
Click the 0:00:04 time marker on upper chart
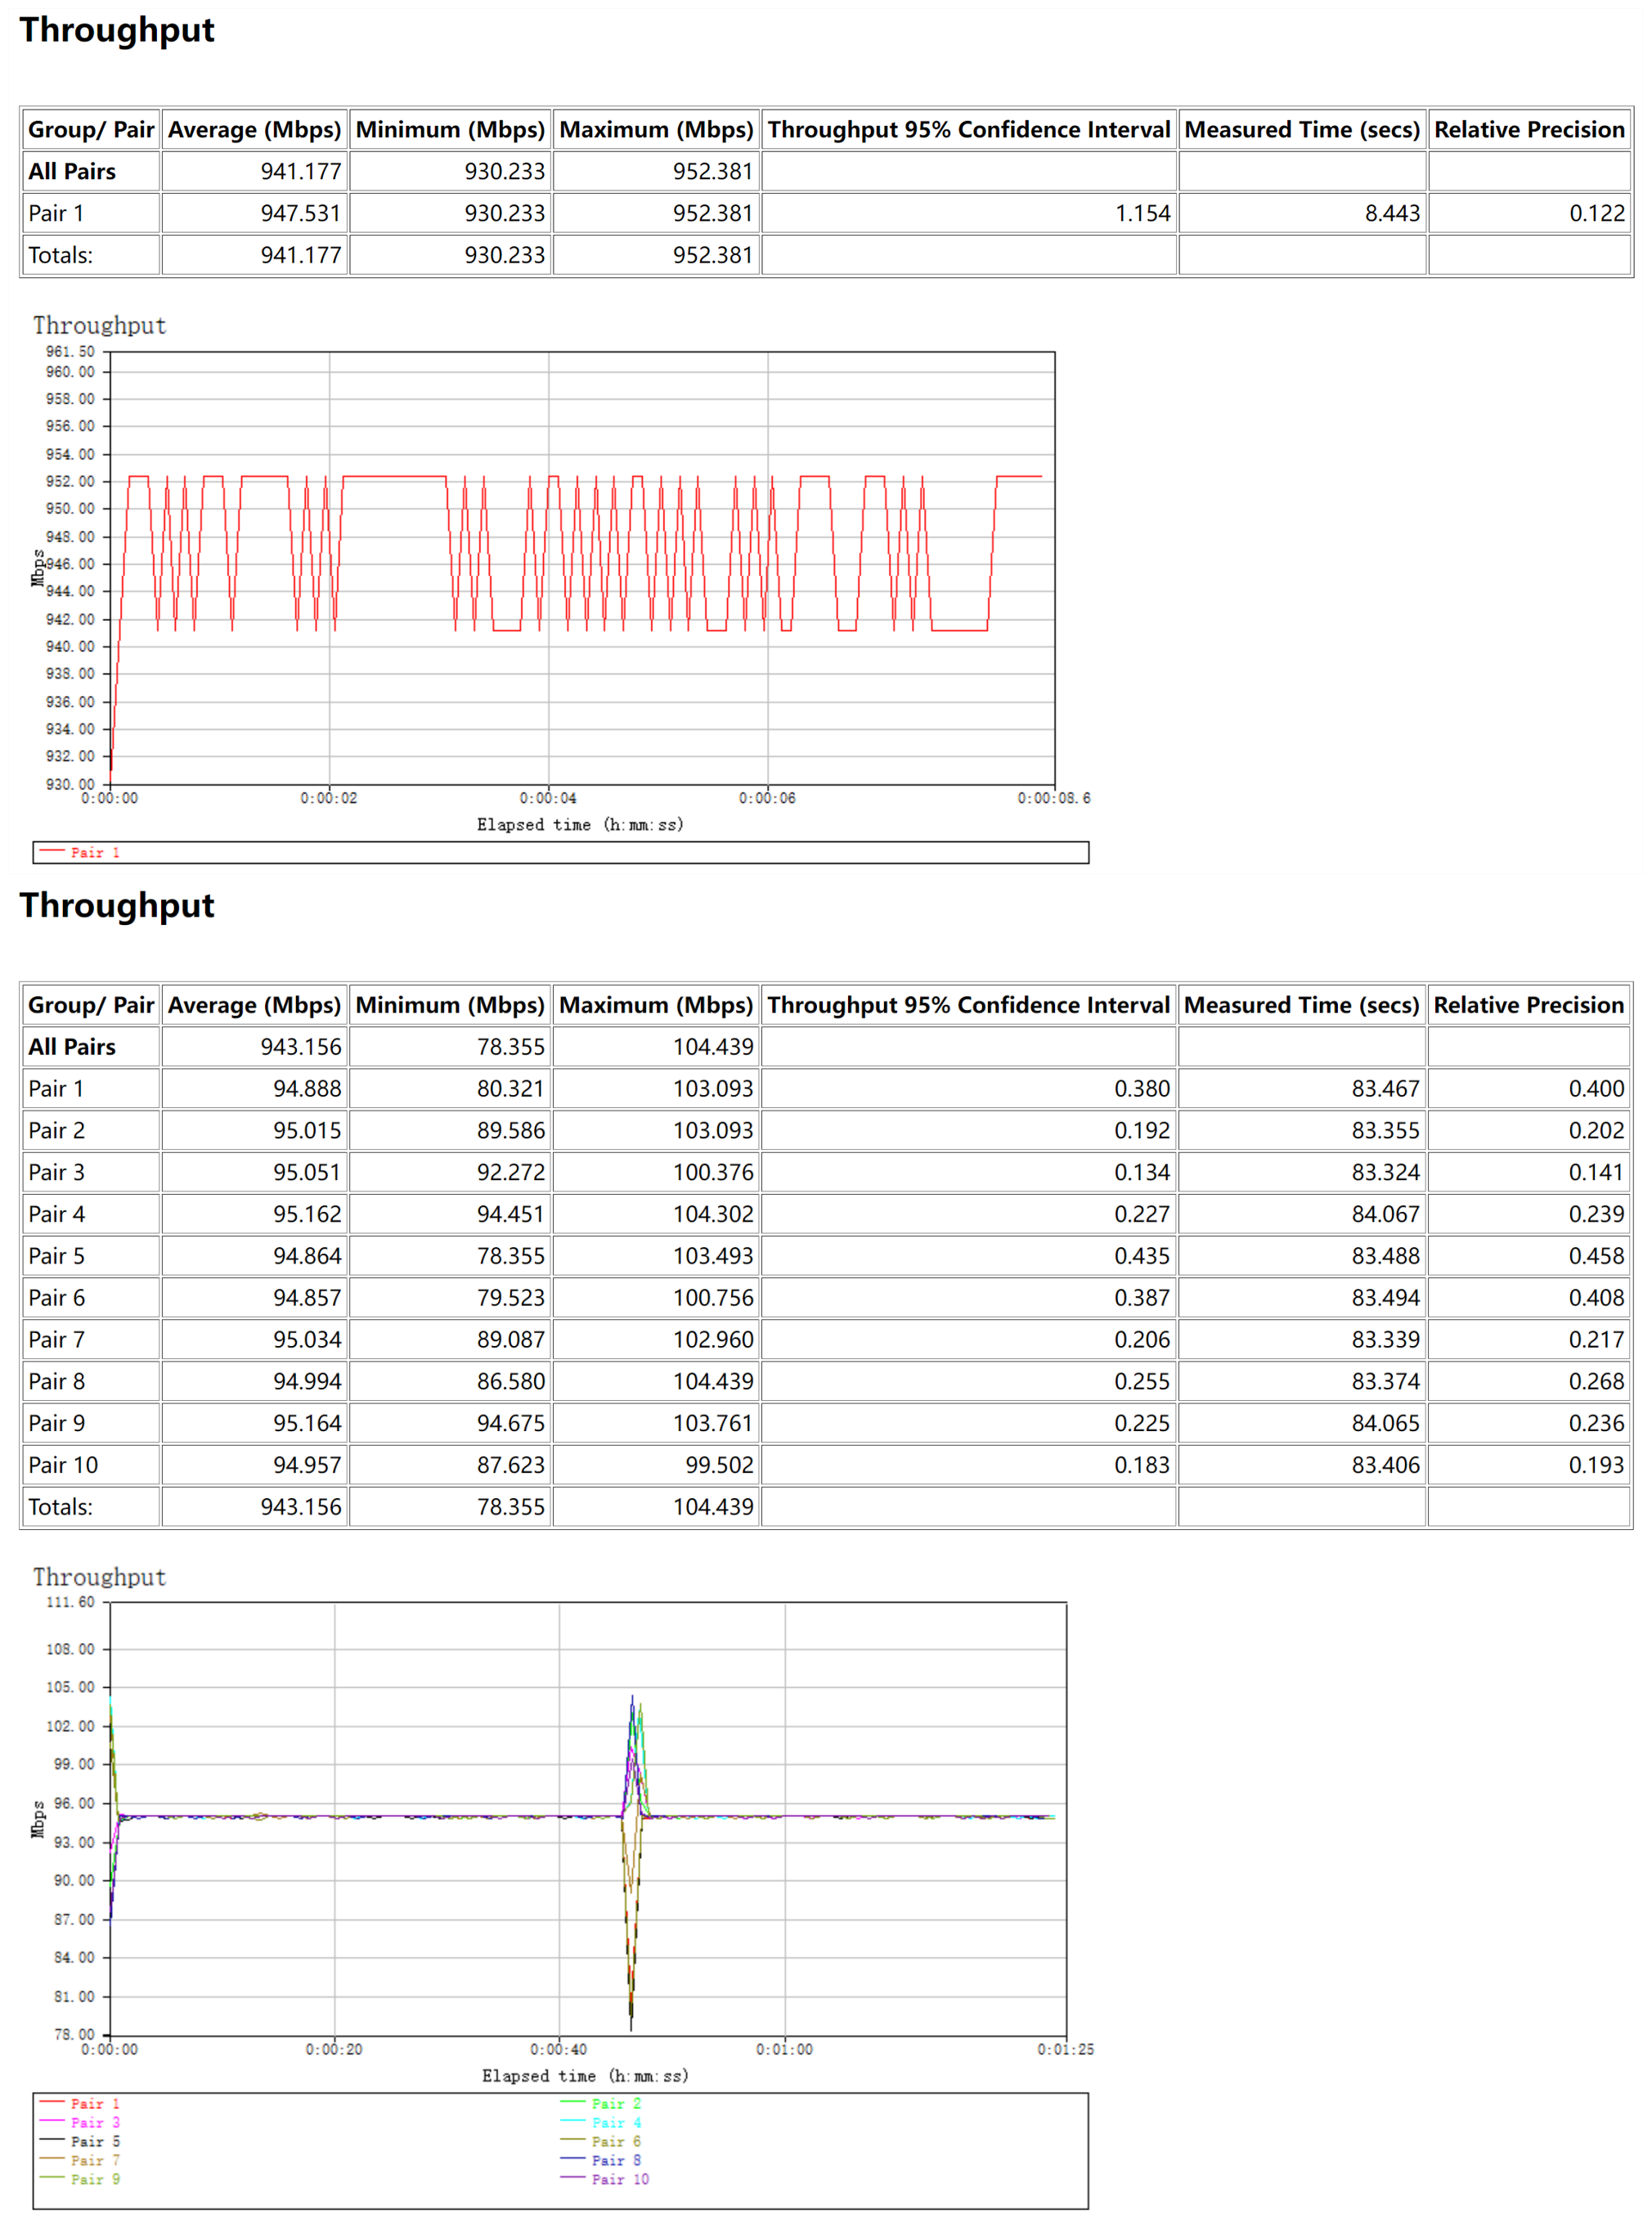point(548,798)
